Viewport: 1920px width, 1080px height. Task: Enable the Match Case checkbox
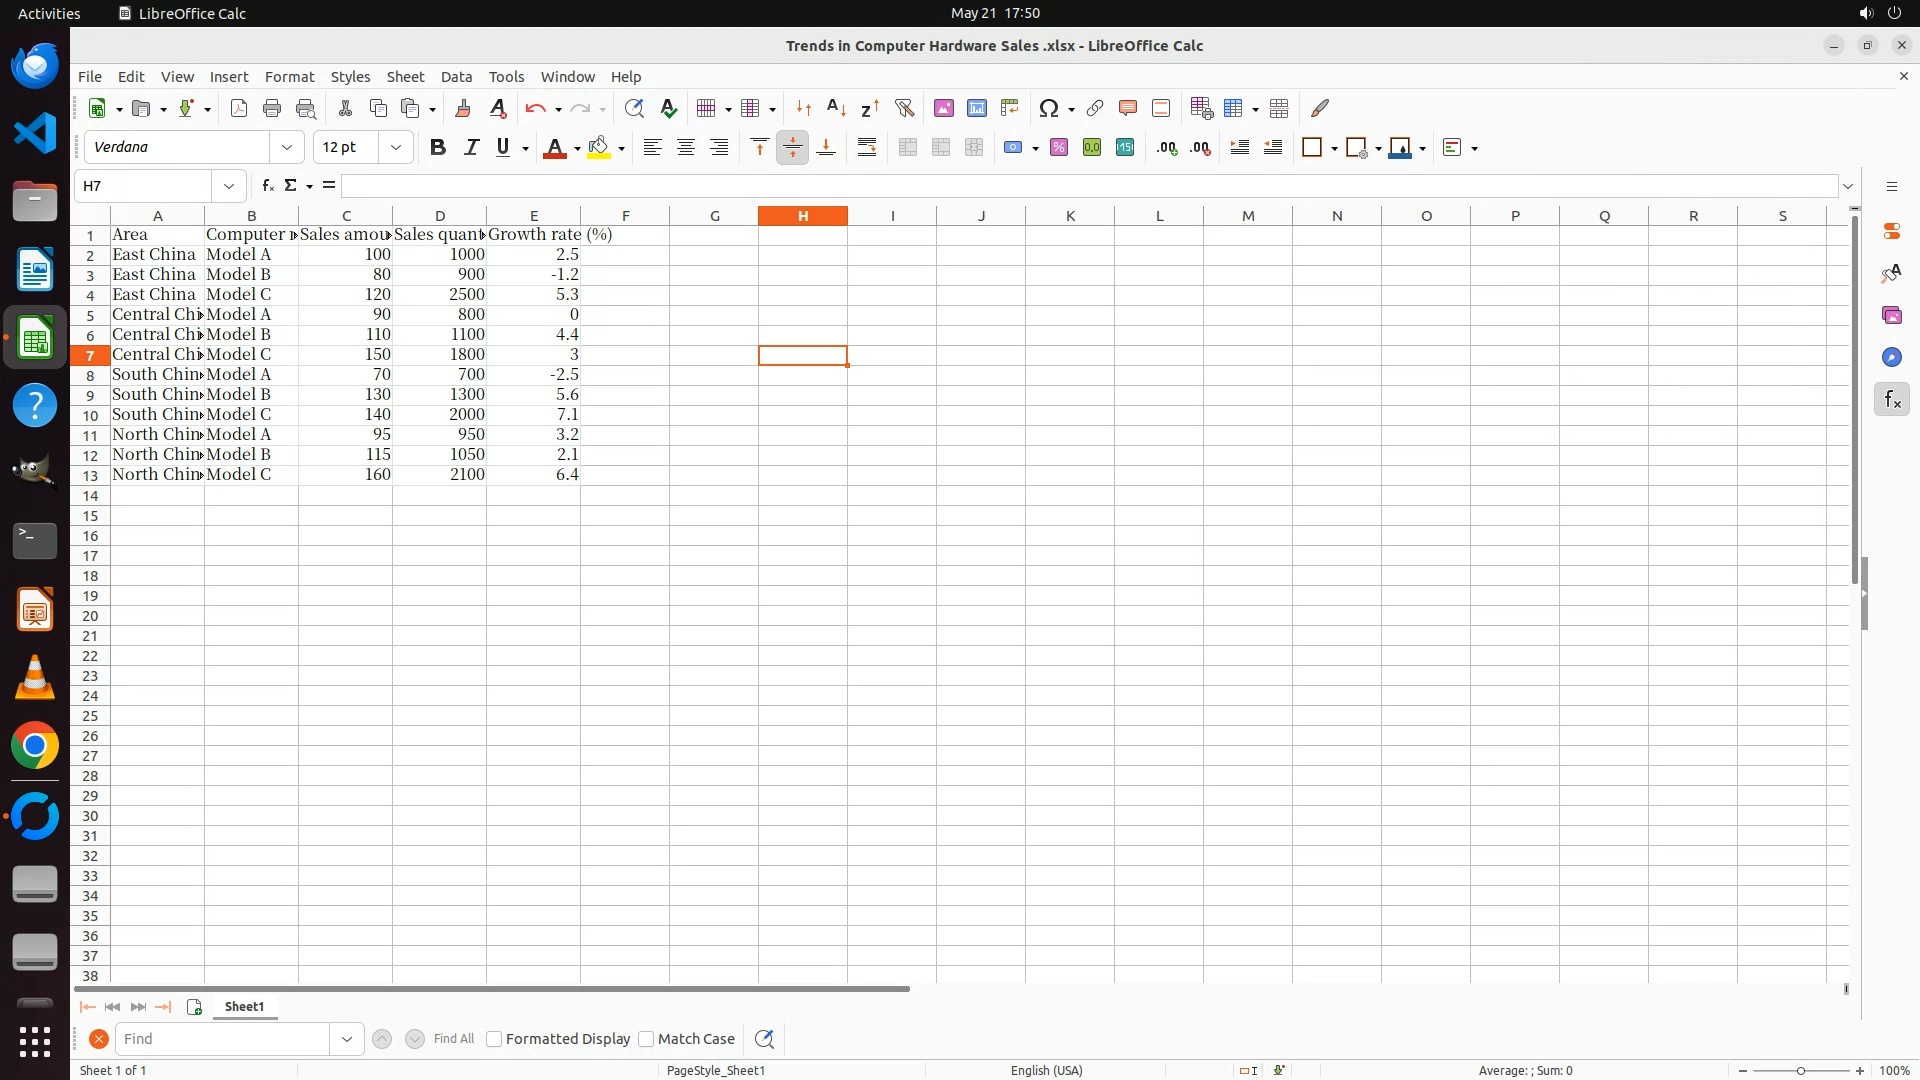click(646, 1039)
